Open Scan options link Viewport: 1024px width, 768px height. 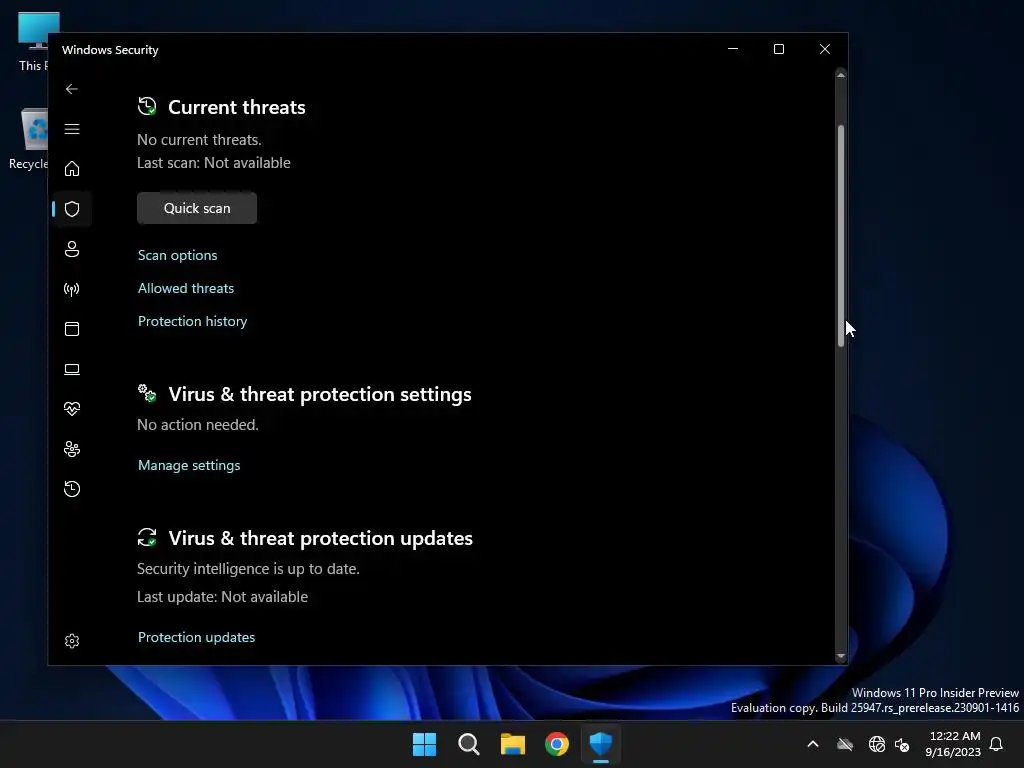pyautogui.click(x=178, y=255)
